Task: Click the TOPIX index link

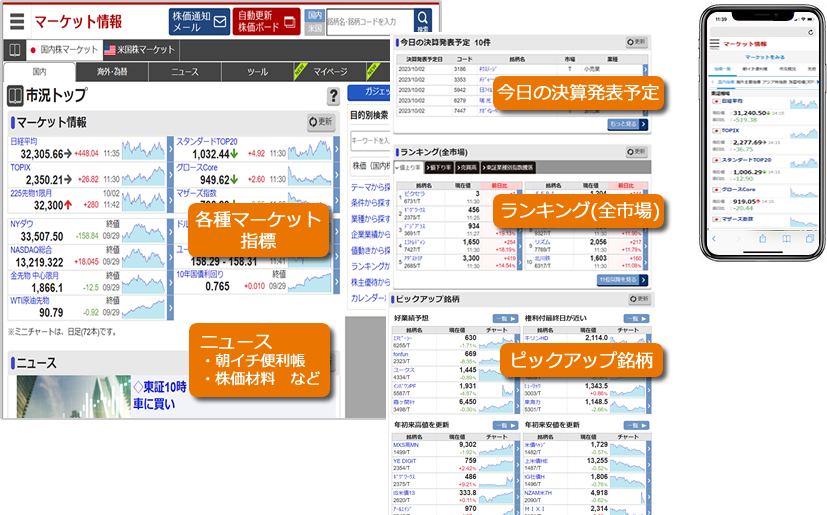Action: [21, 167]
